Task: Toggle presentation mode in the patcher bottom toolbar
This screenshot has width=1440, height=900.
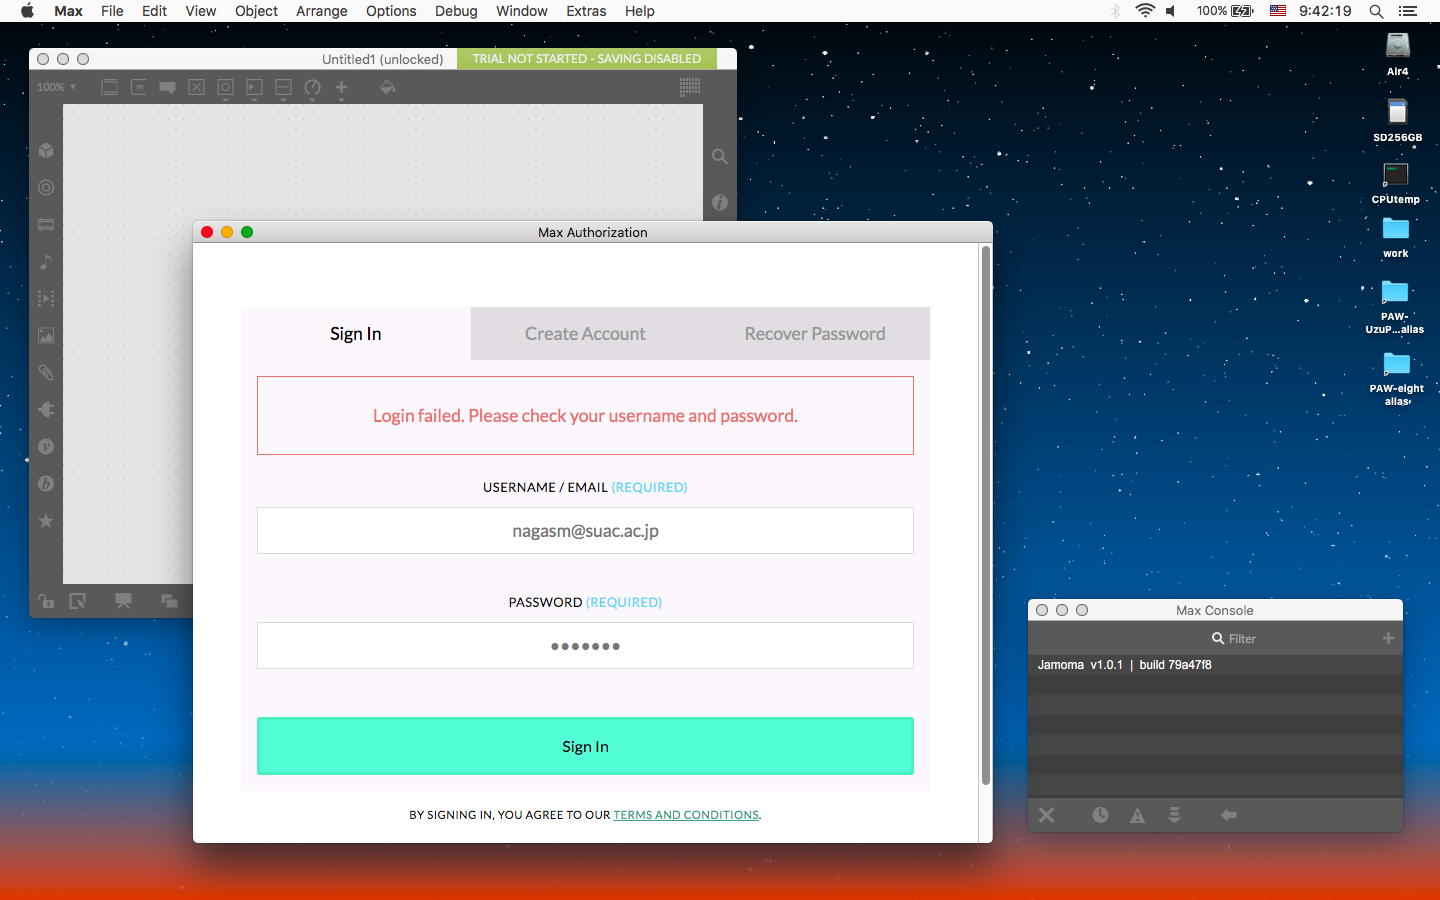Action: click(x=123, y=601)
